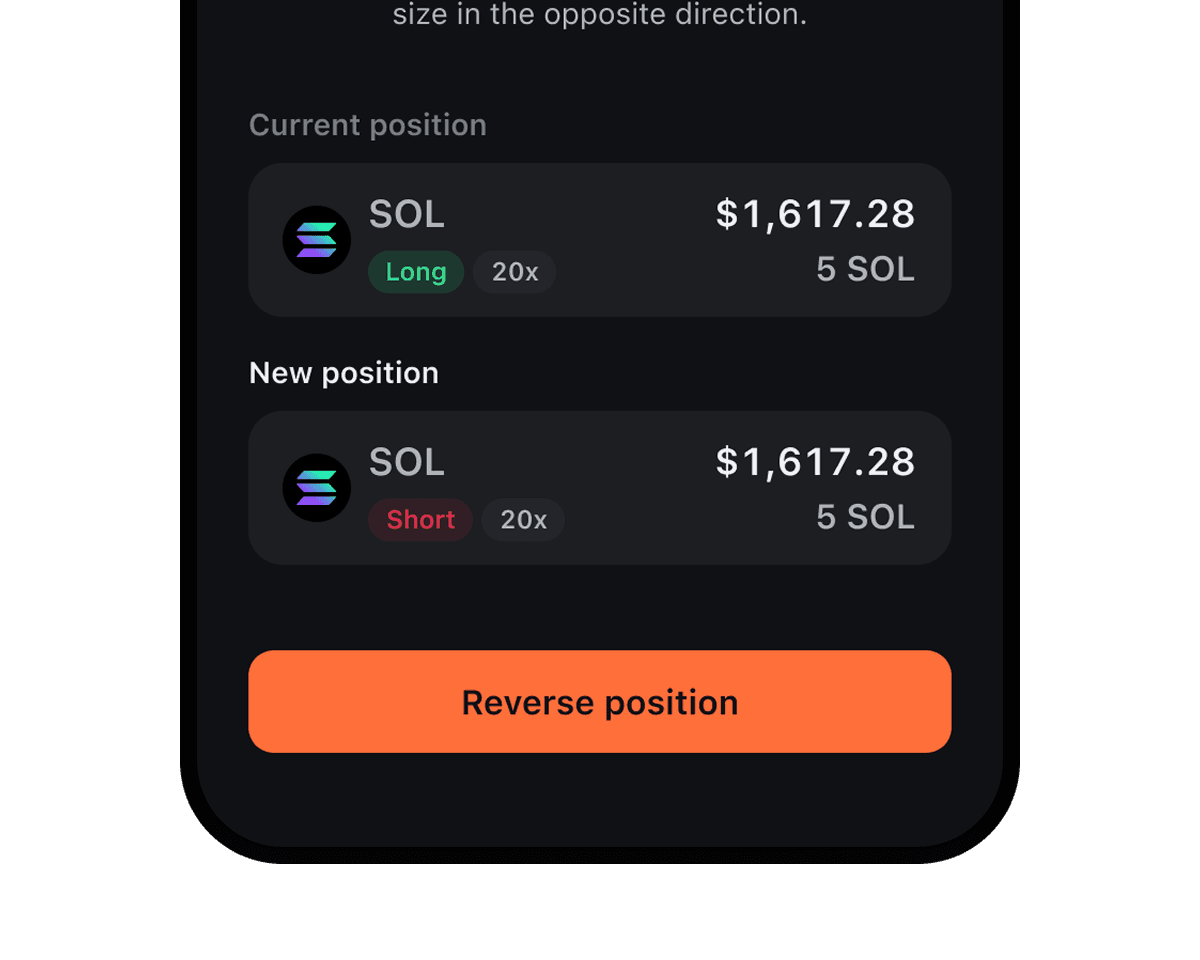Viewport: 1200px width, 960px height.
Task: Click the Current position heading
Action: (x=368, y=125)
